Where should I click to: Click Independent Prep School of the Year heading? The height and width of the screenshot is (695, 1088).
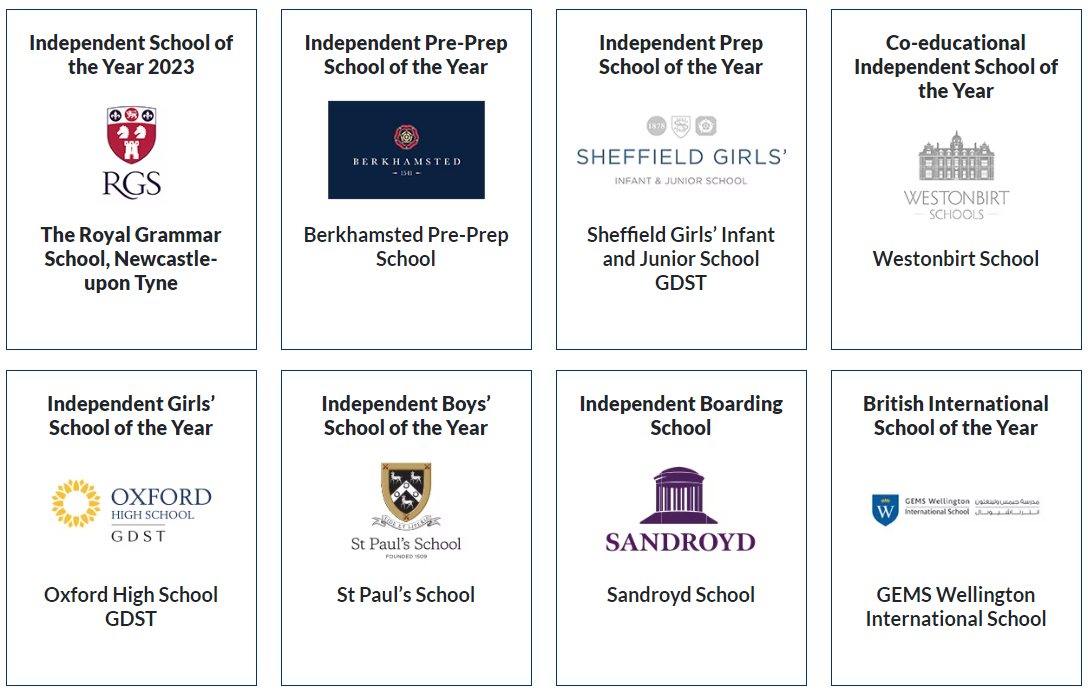tap(681, 55)
